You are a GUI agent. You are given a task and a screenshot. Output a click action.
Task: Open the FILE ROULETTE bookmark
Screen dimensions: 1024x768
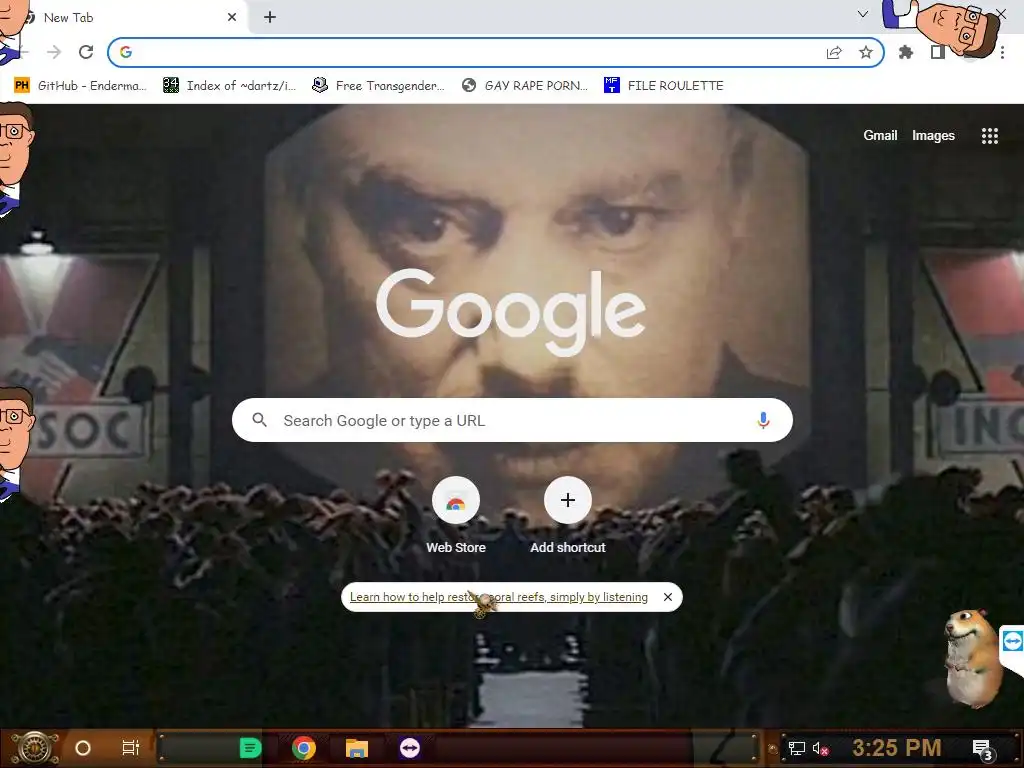point(664,86)
